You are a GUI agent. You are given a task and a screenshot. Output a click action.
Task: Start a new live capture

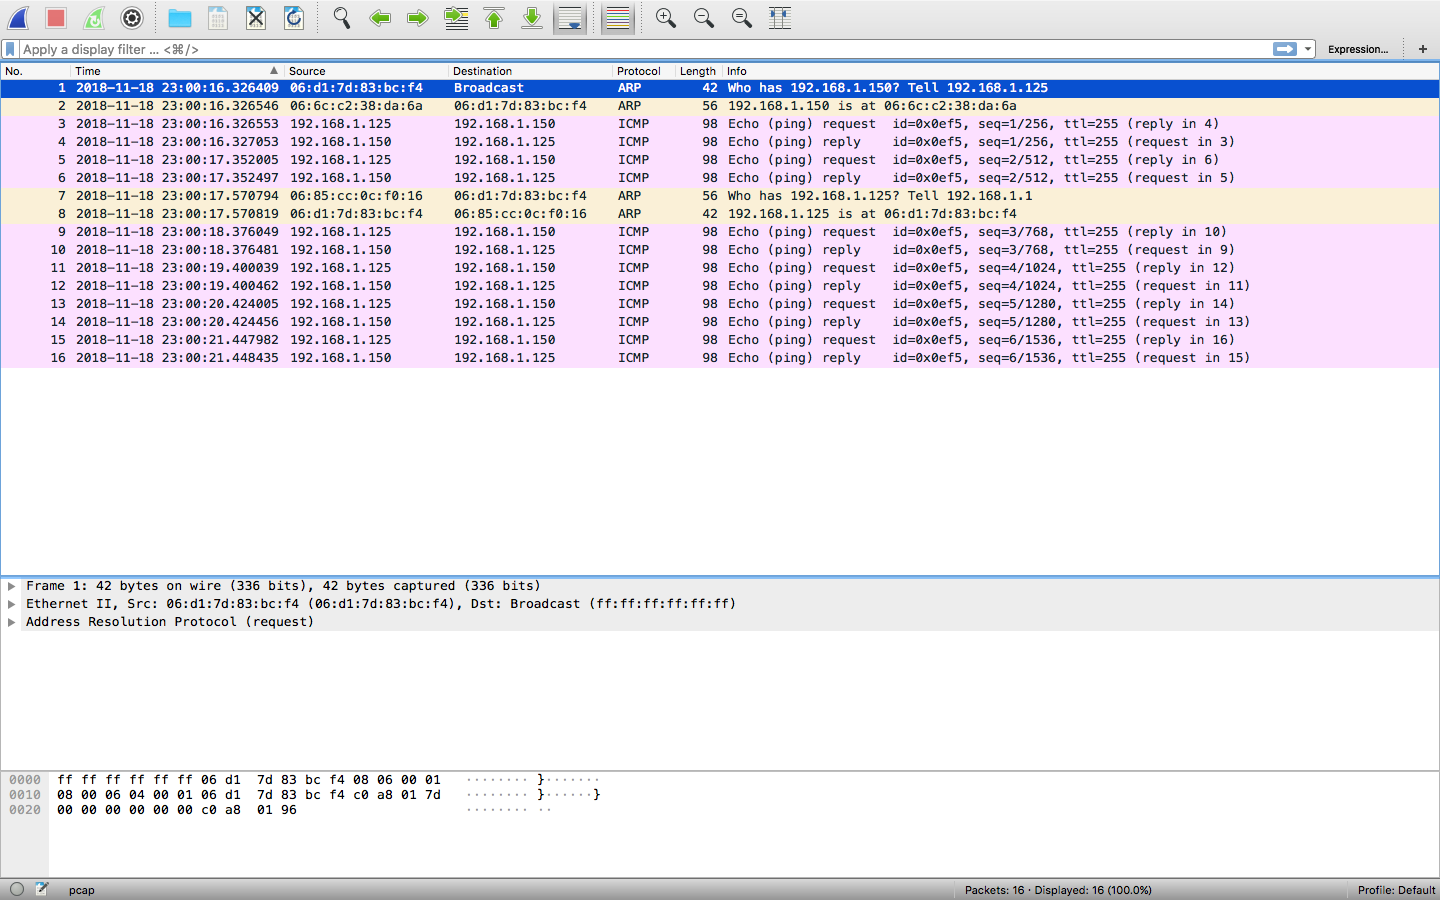point(17,17)
